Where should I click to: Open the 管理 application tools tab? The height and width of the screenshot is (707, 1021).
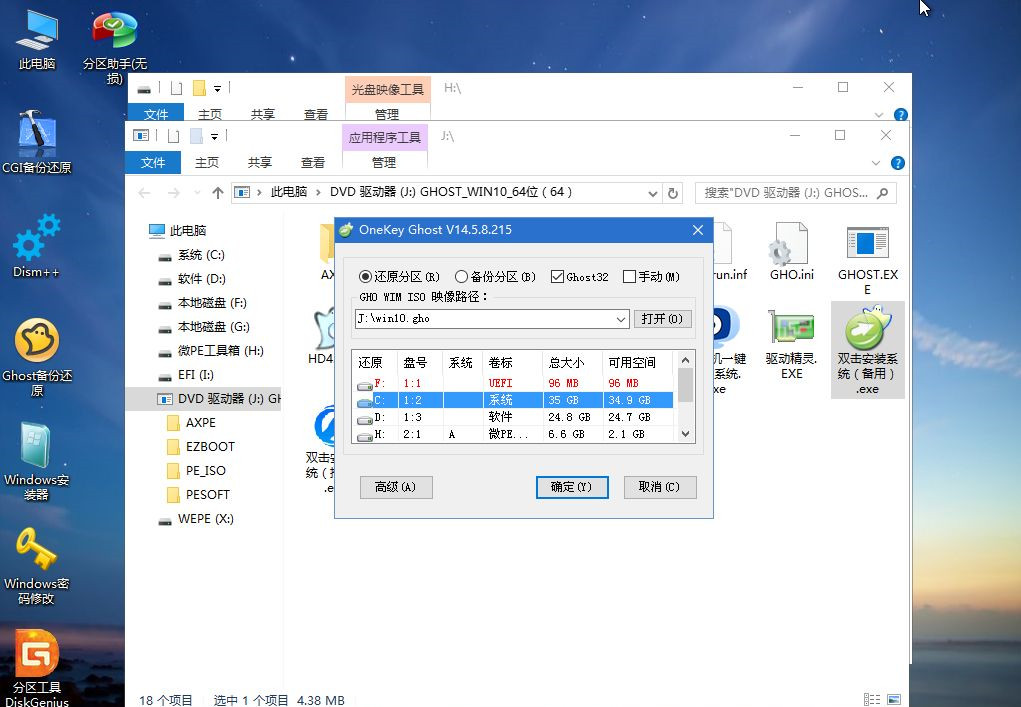(383, 162)
